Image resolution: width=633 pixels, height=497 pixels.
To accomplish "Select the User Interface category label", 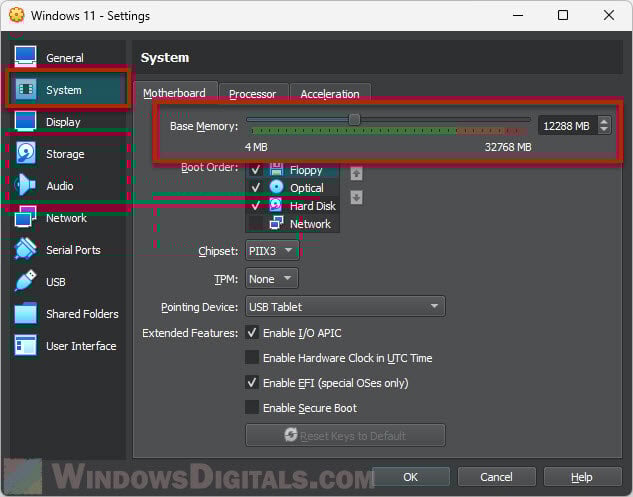I will tap(81, 346).
